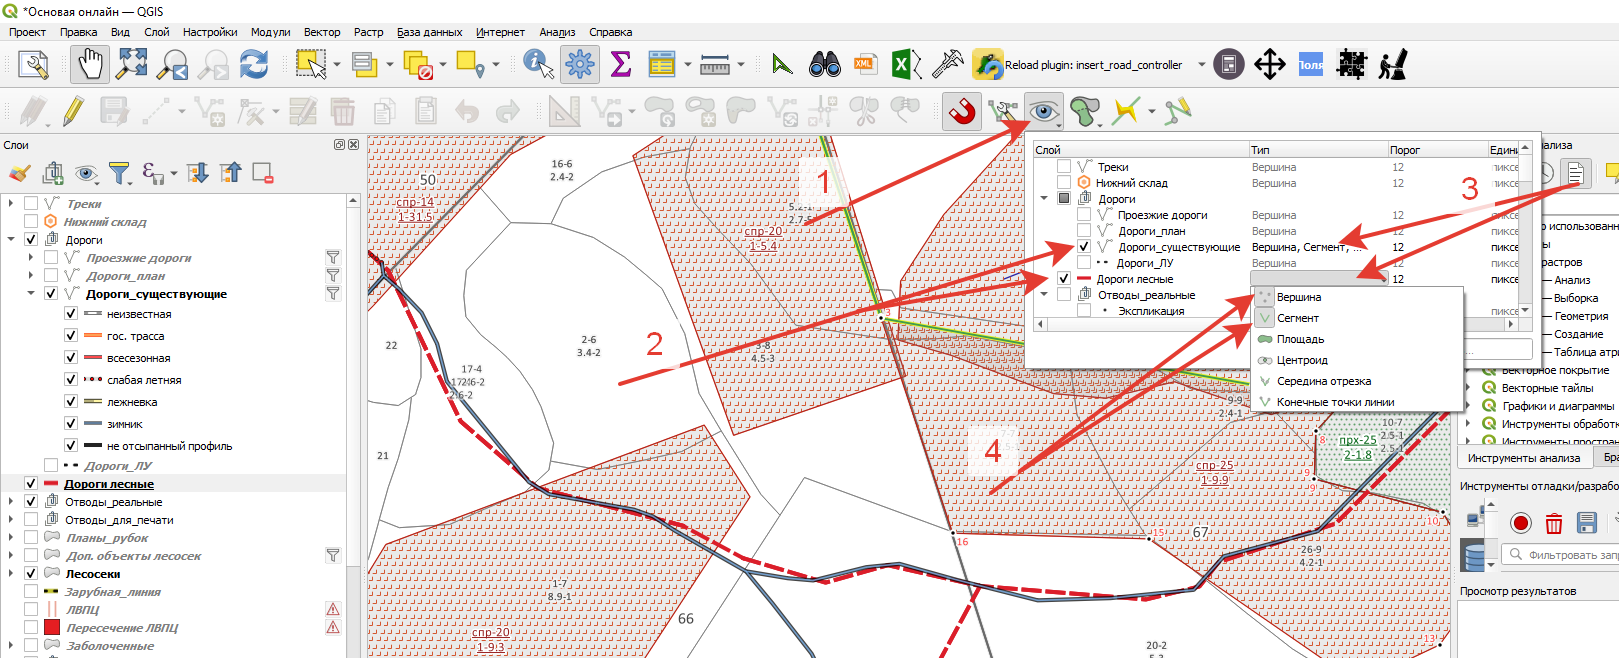Open the binoculars search tool
This screenshot has width=1619, height=658.
[x=824, y=65]
